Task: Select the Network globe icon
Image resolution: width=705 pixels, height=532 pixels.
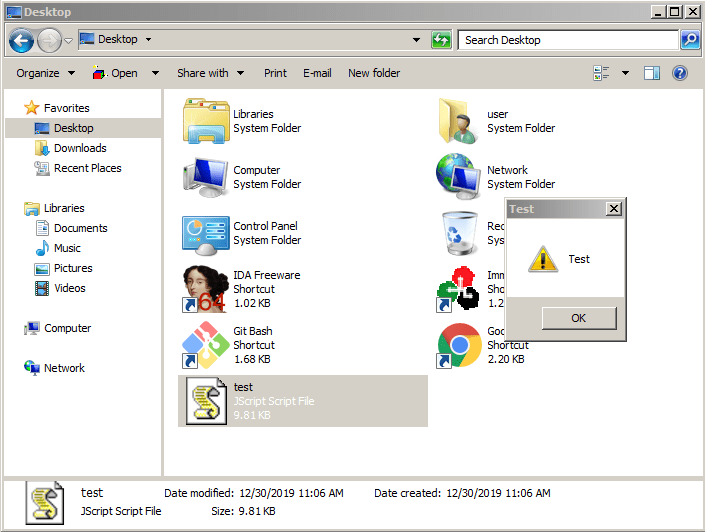Action: (459, 177)
